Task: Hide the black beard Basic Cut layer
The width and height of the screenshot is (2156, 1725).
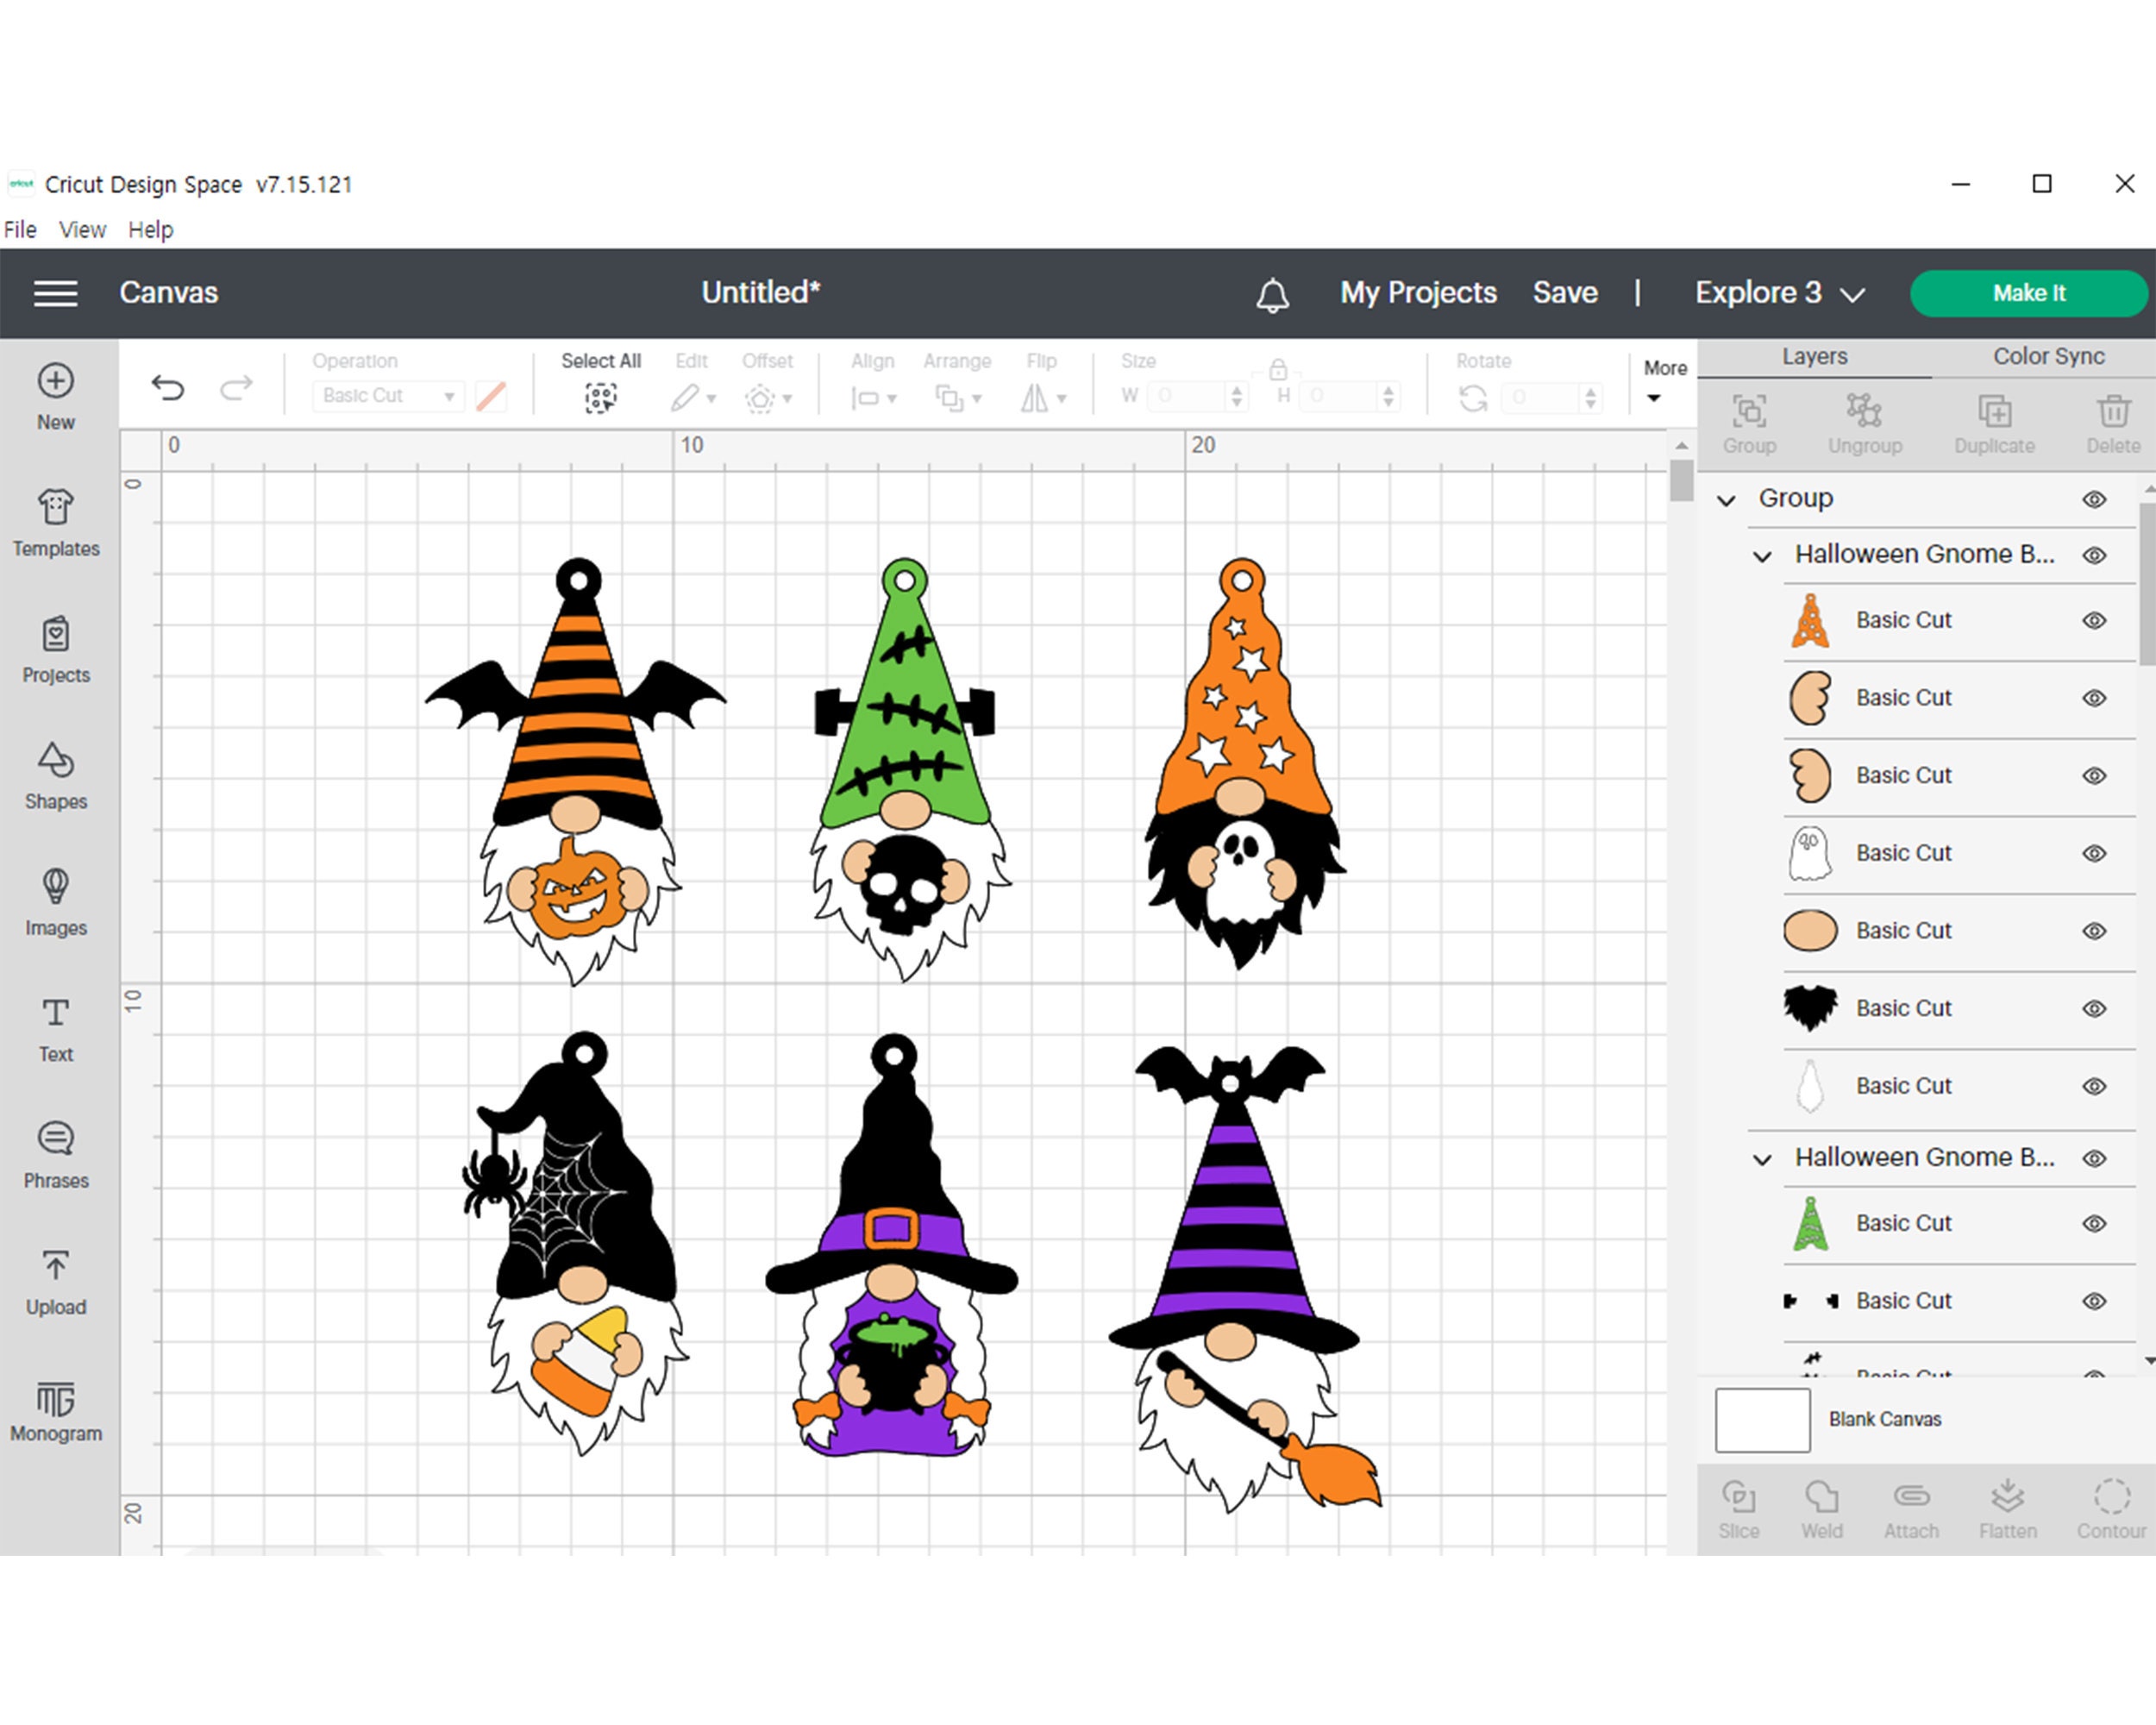Action: 2094,1008
